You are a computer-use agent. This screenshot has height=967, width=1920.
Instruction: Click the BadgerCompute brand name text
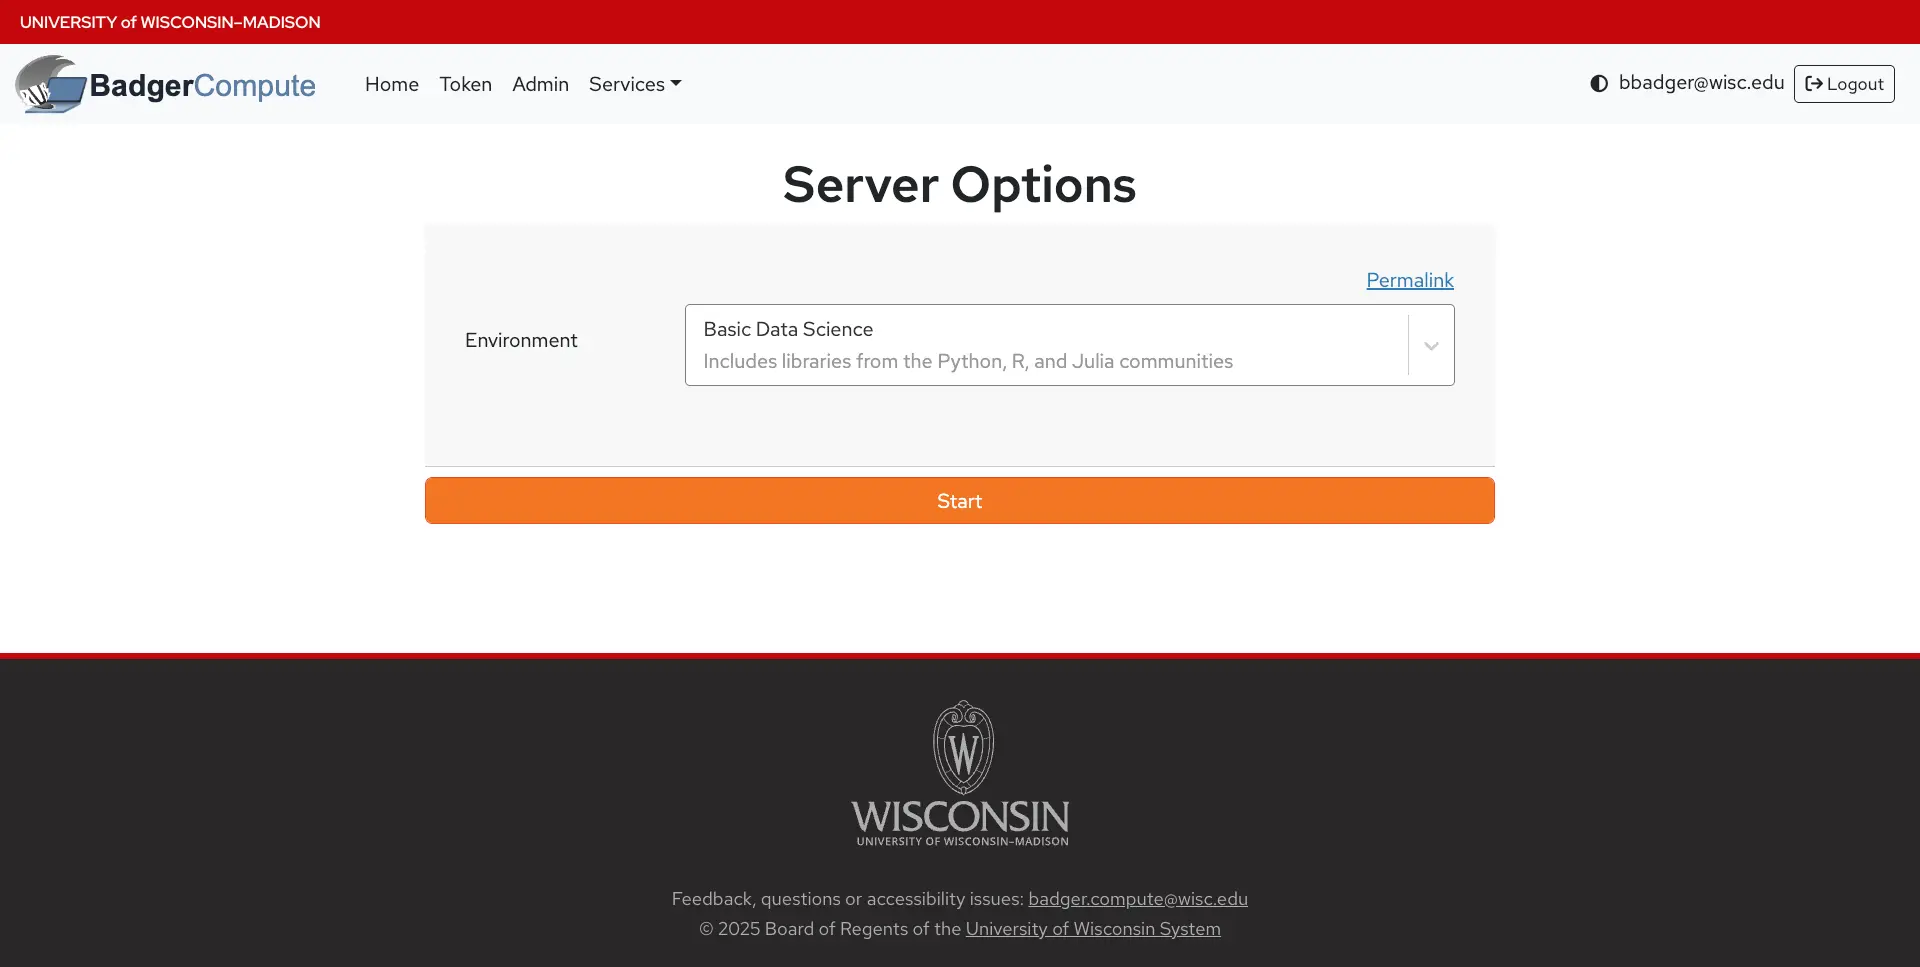[x=202, y=86]
